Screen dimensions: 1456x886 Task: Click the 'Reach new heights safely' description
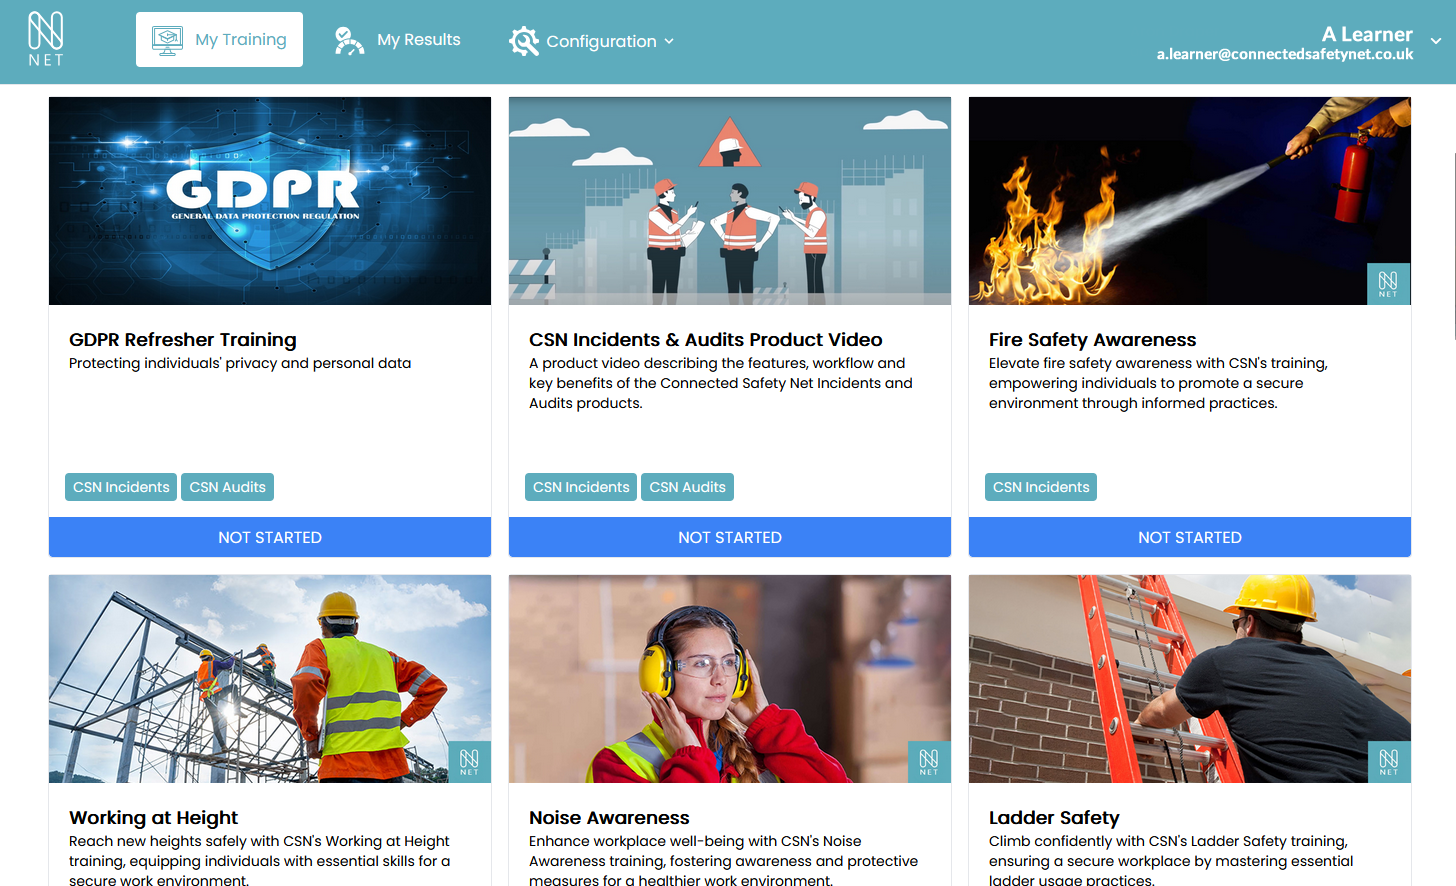tap(260, 861)
